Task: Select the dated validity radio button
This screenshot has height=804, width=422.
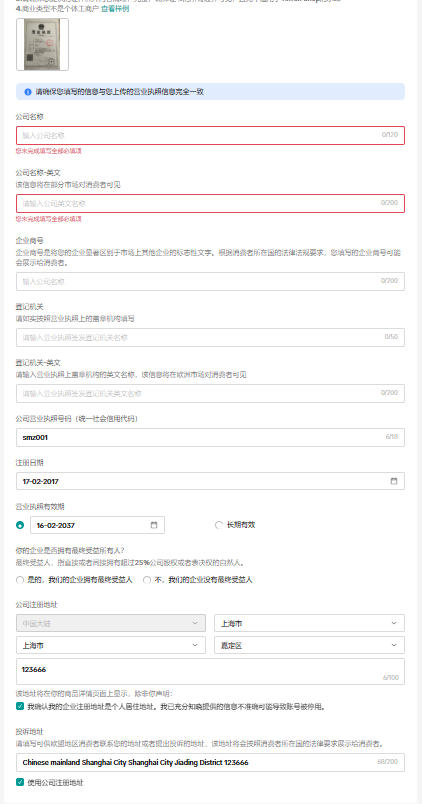Action: tap(20, 525)
